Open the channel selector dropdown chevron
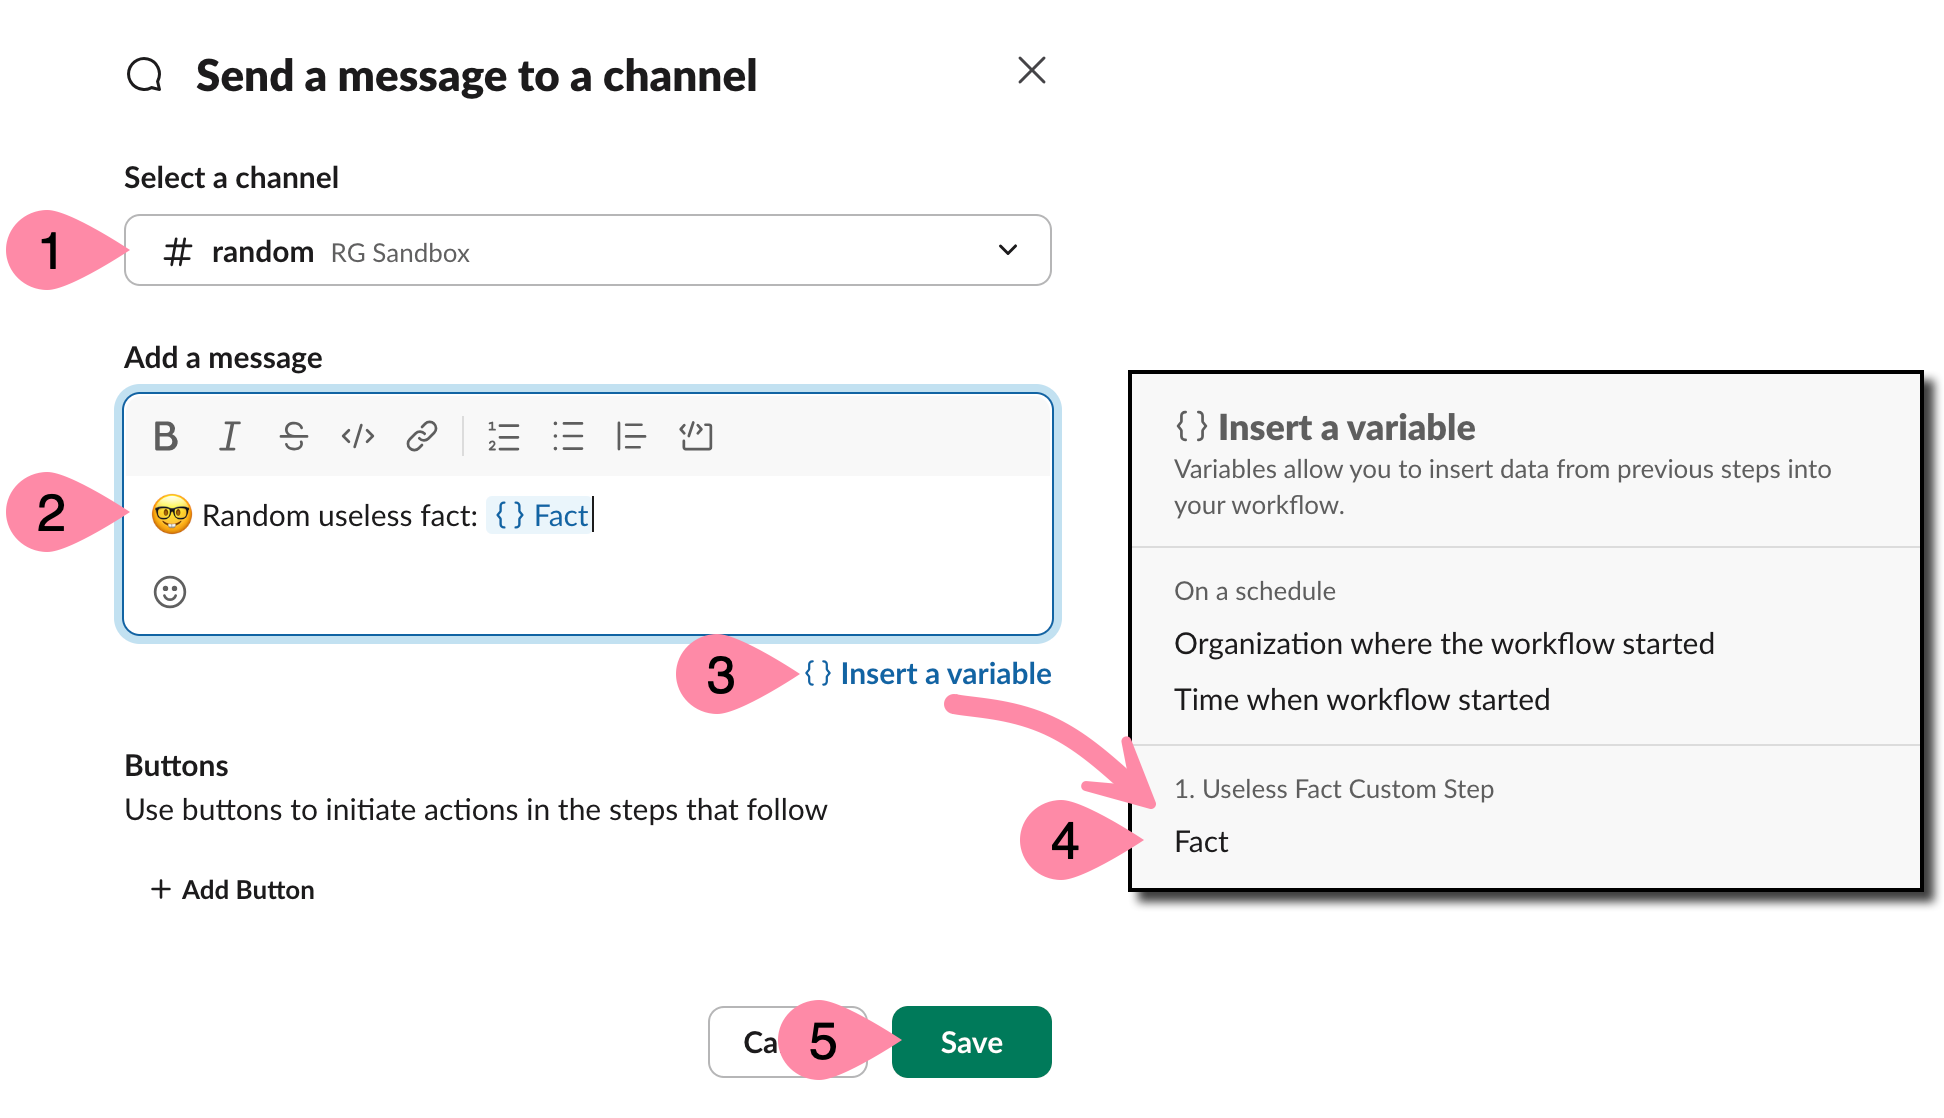The image size is (1944, 1118). [1008, 250]
